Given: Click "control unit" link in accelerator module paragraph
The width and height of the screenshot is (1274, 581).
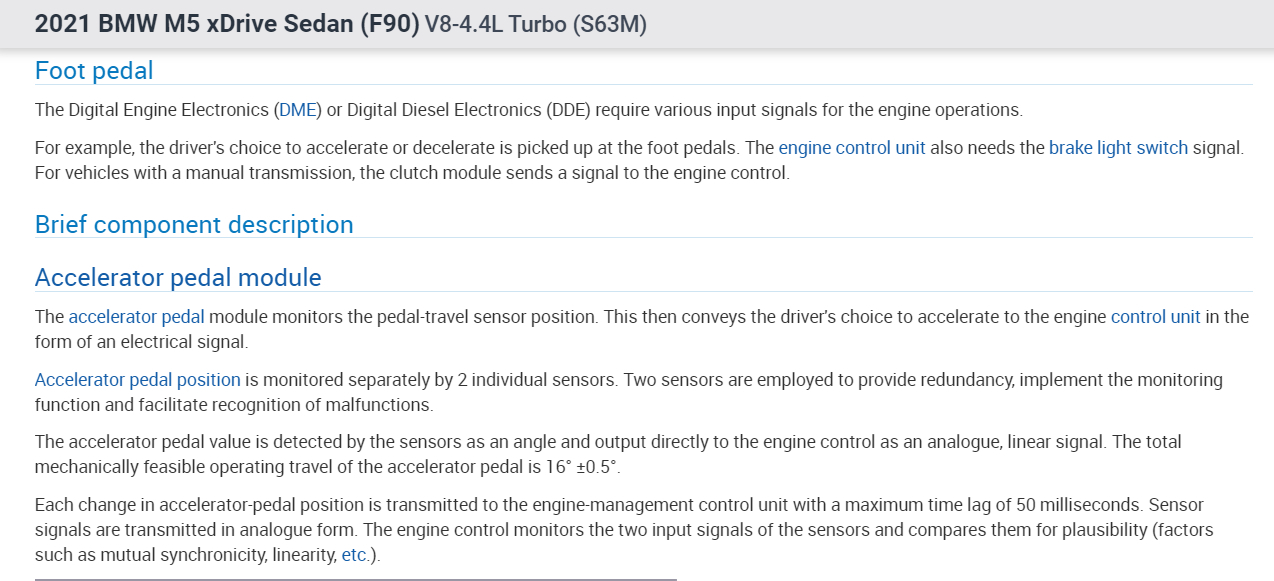Looking at the screenshot, I should [x=1155, y=317].
